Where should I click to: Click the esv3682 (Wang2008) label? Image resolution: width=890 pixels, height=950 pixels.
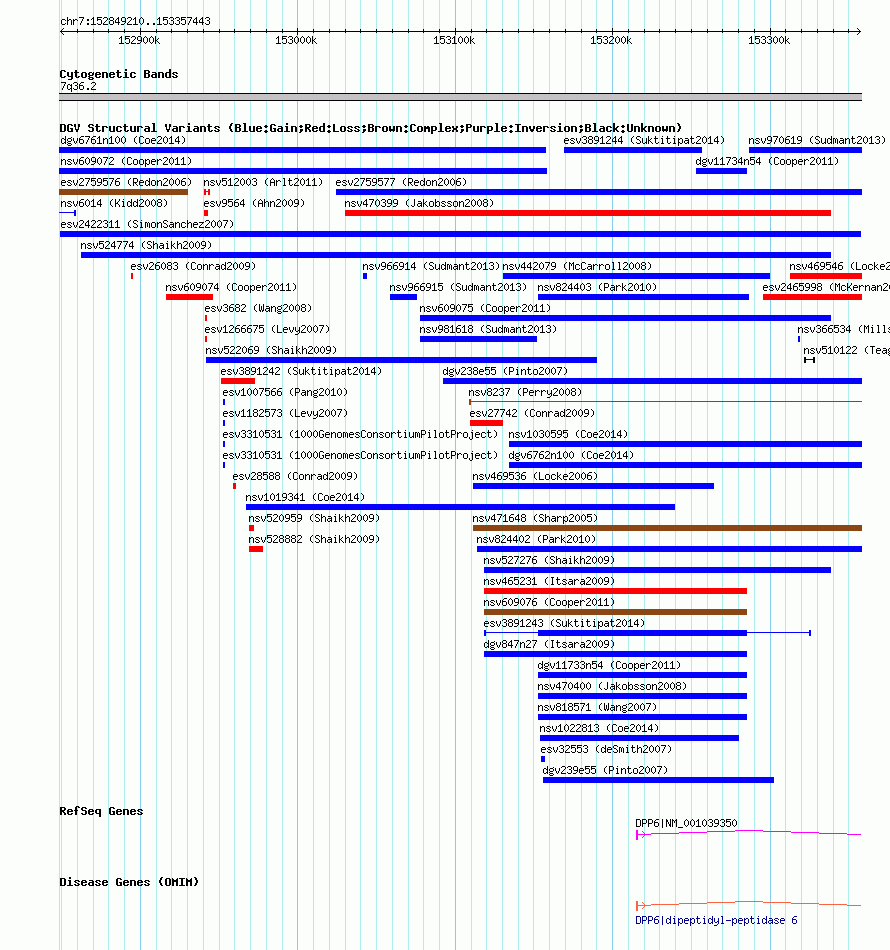[x=259, y=308]
